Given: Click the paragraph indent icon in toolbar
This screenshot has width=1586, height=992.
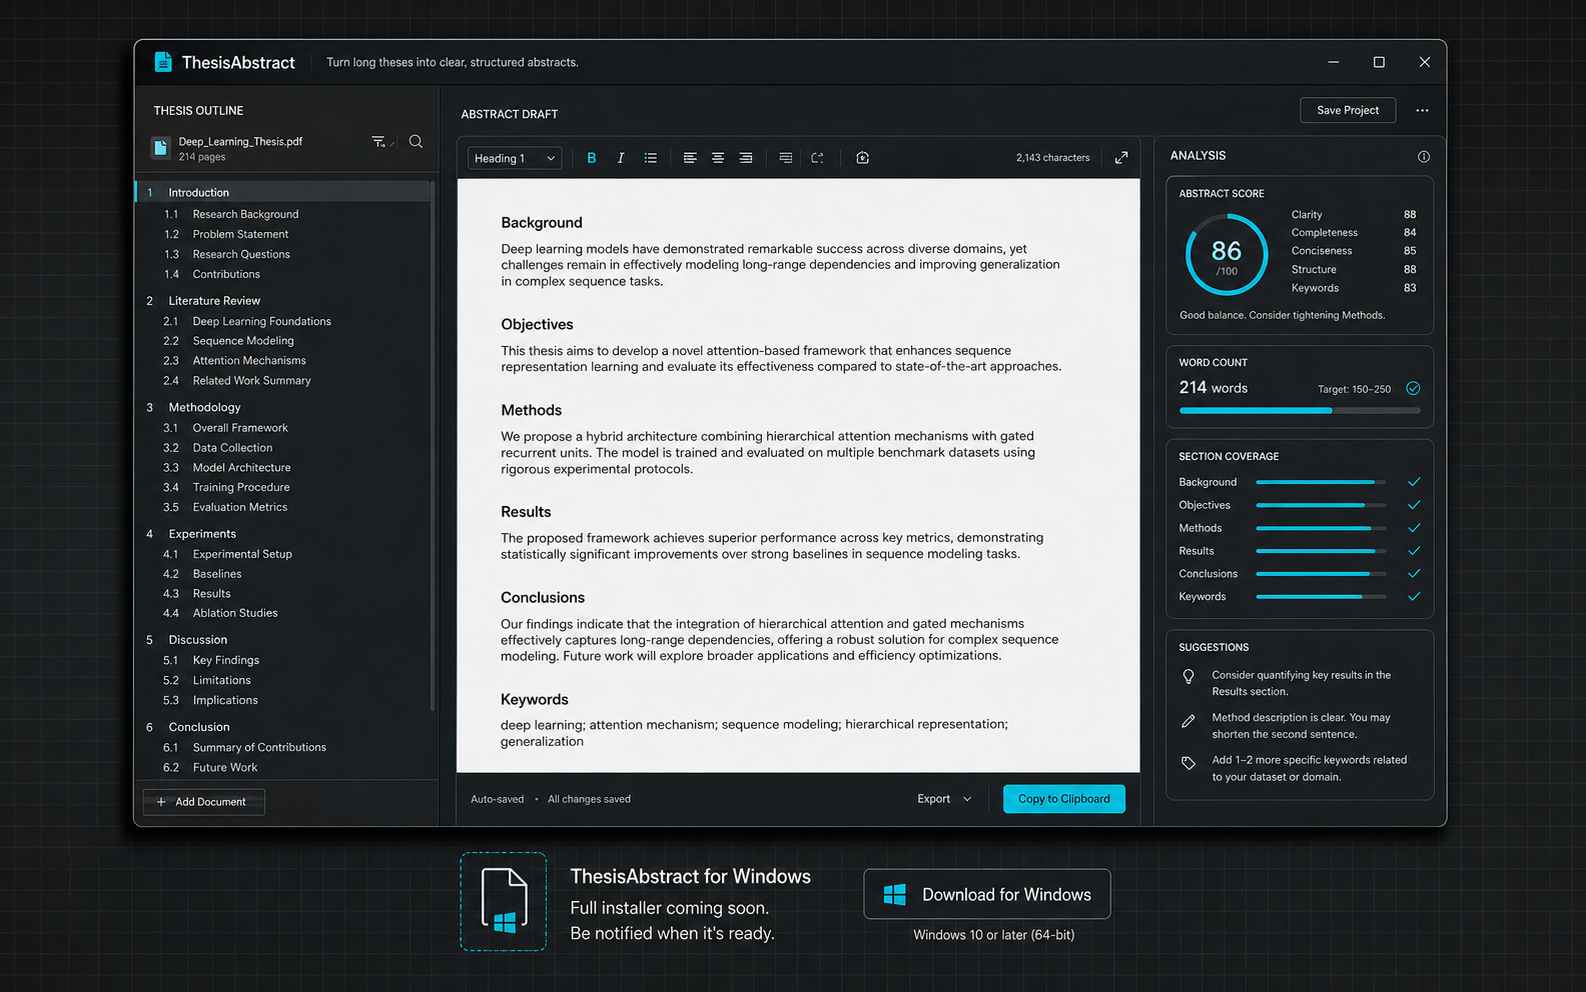Looking at the screenshot, I should (x=786, y=158).
